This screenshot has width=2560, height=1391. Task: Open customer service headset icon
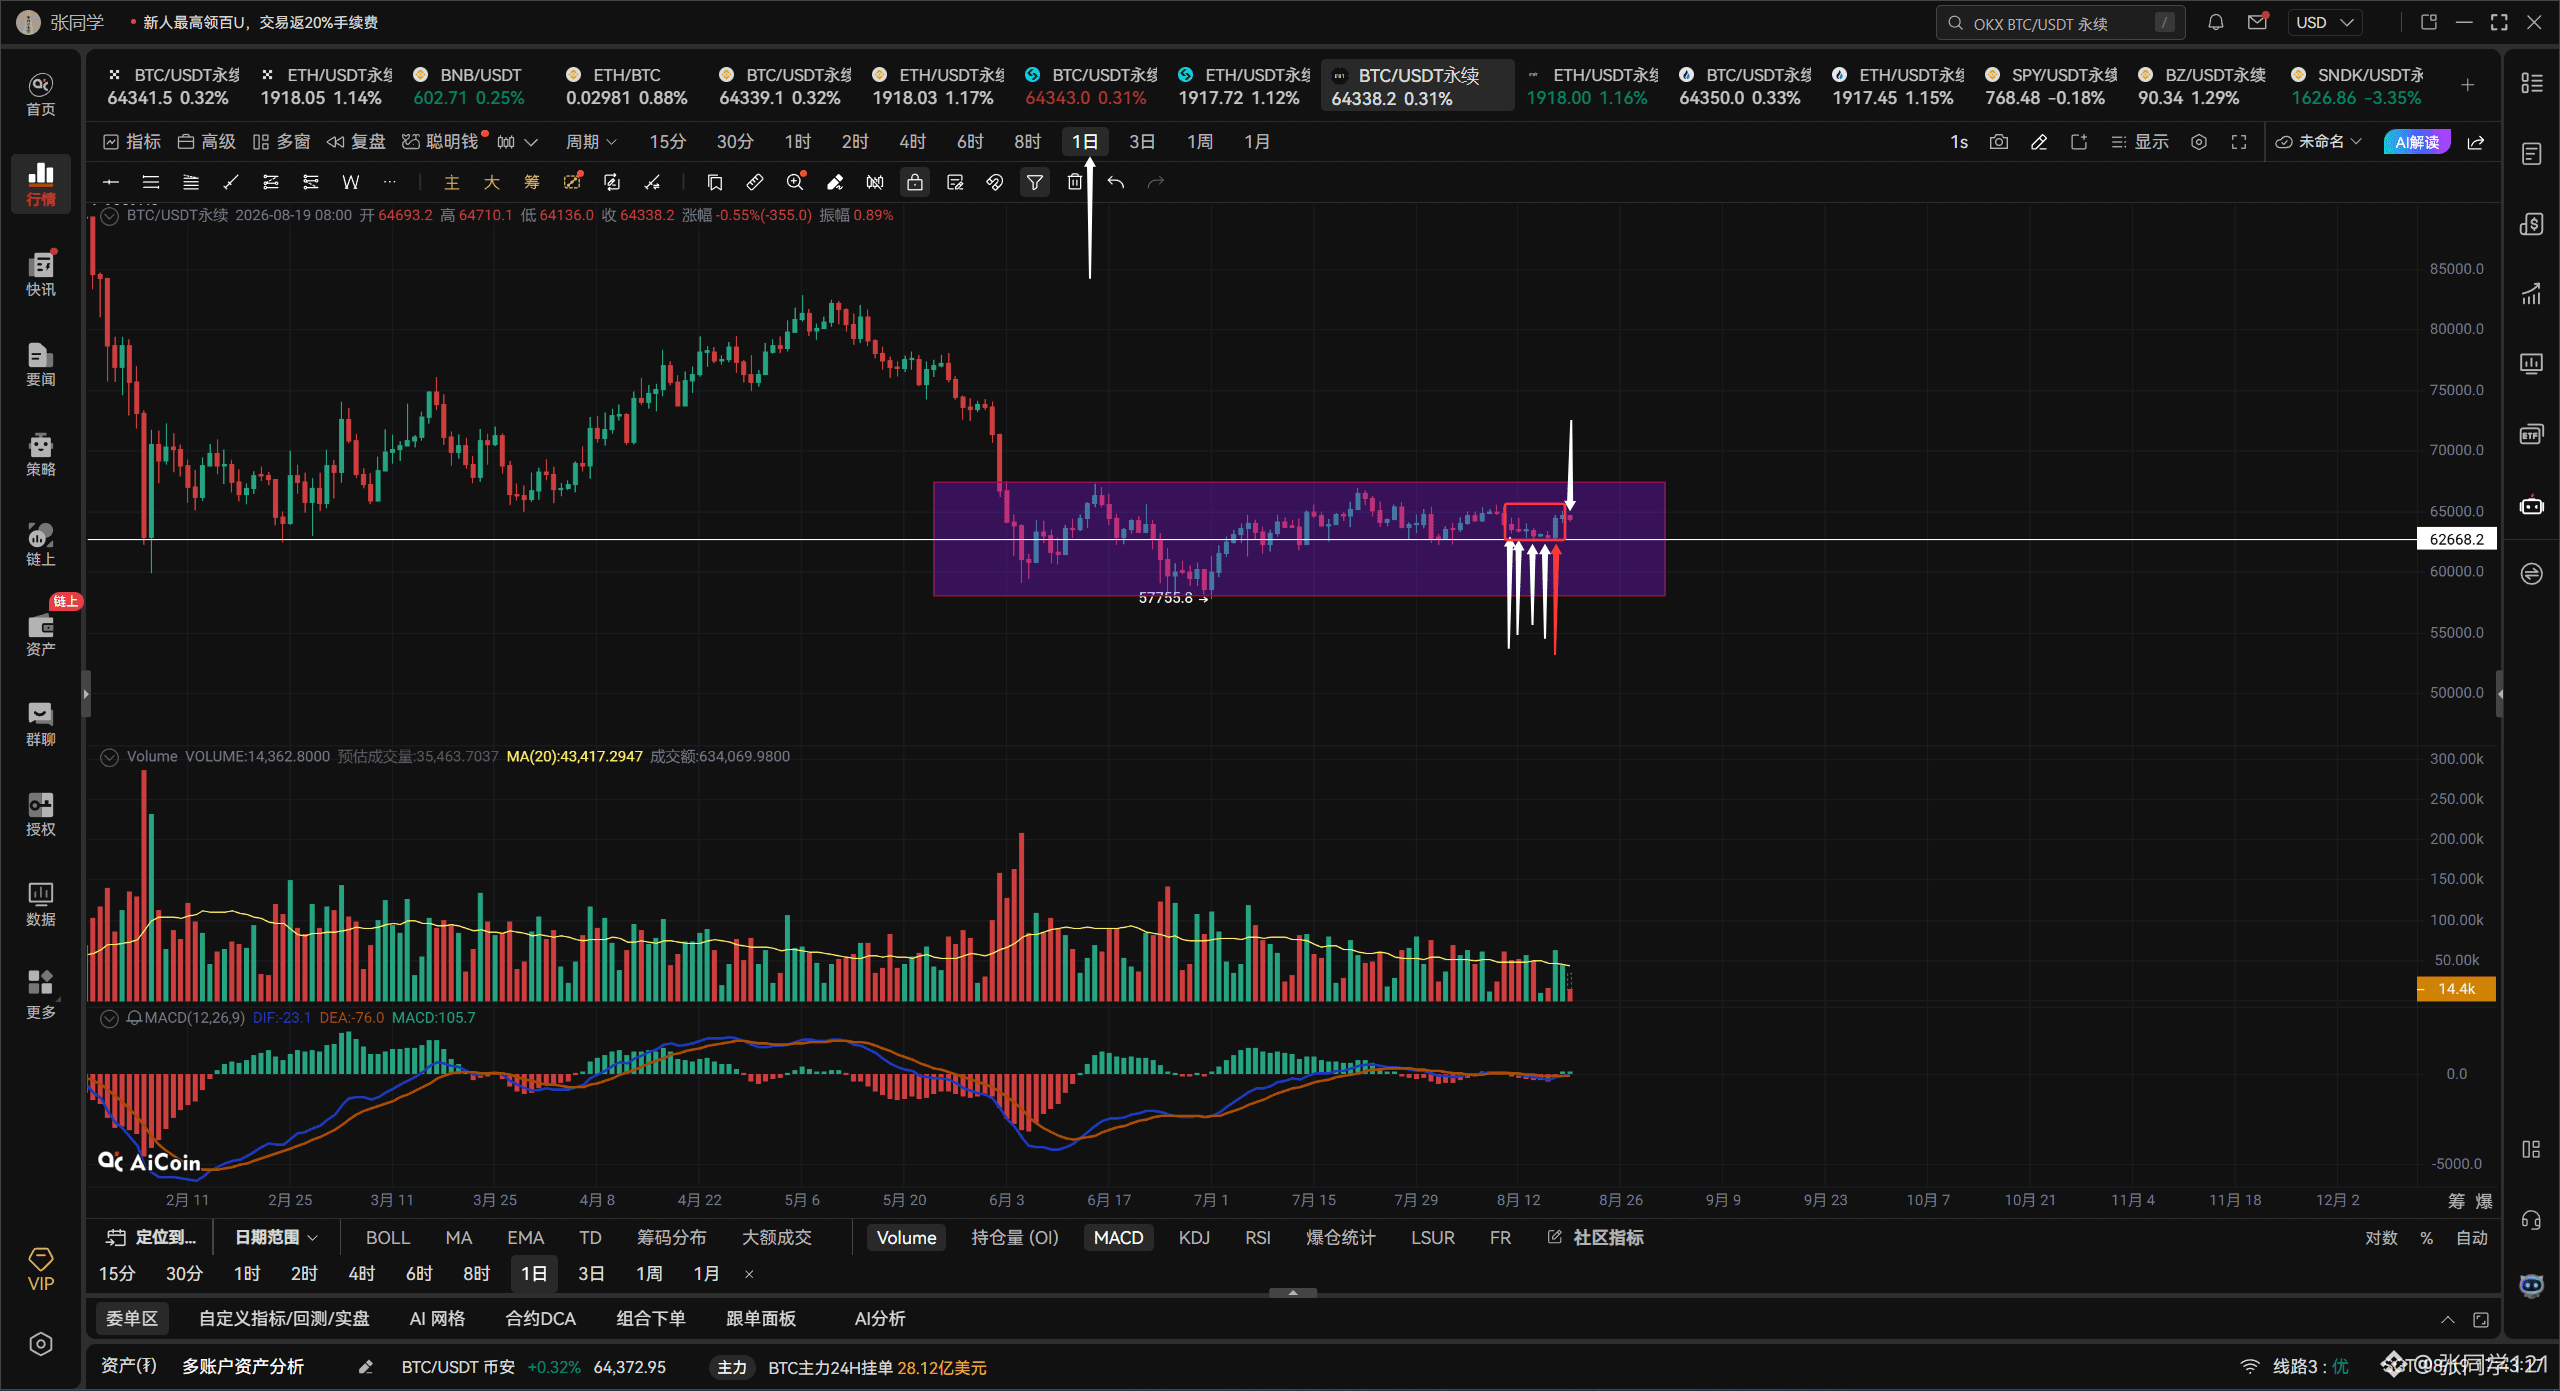[2531, 1220]
